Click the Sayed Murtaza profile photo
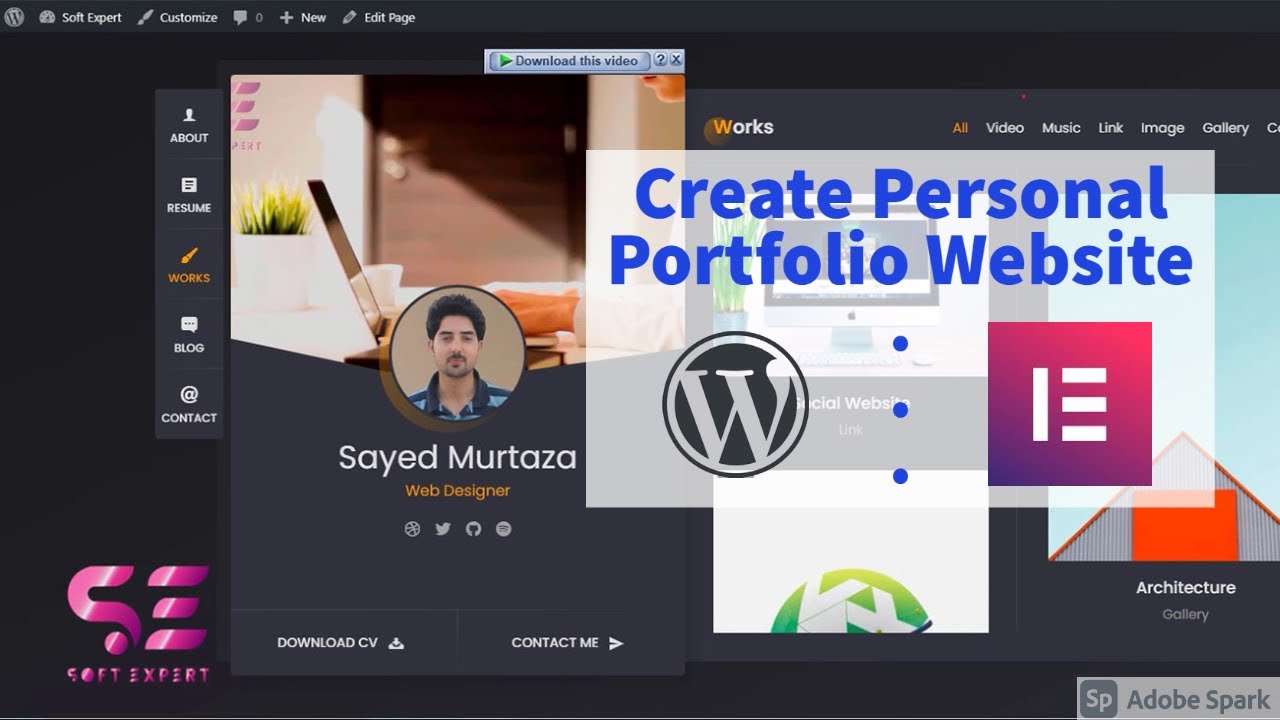This screenshot has height=720, width=1280. [457, 354]
